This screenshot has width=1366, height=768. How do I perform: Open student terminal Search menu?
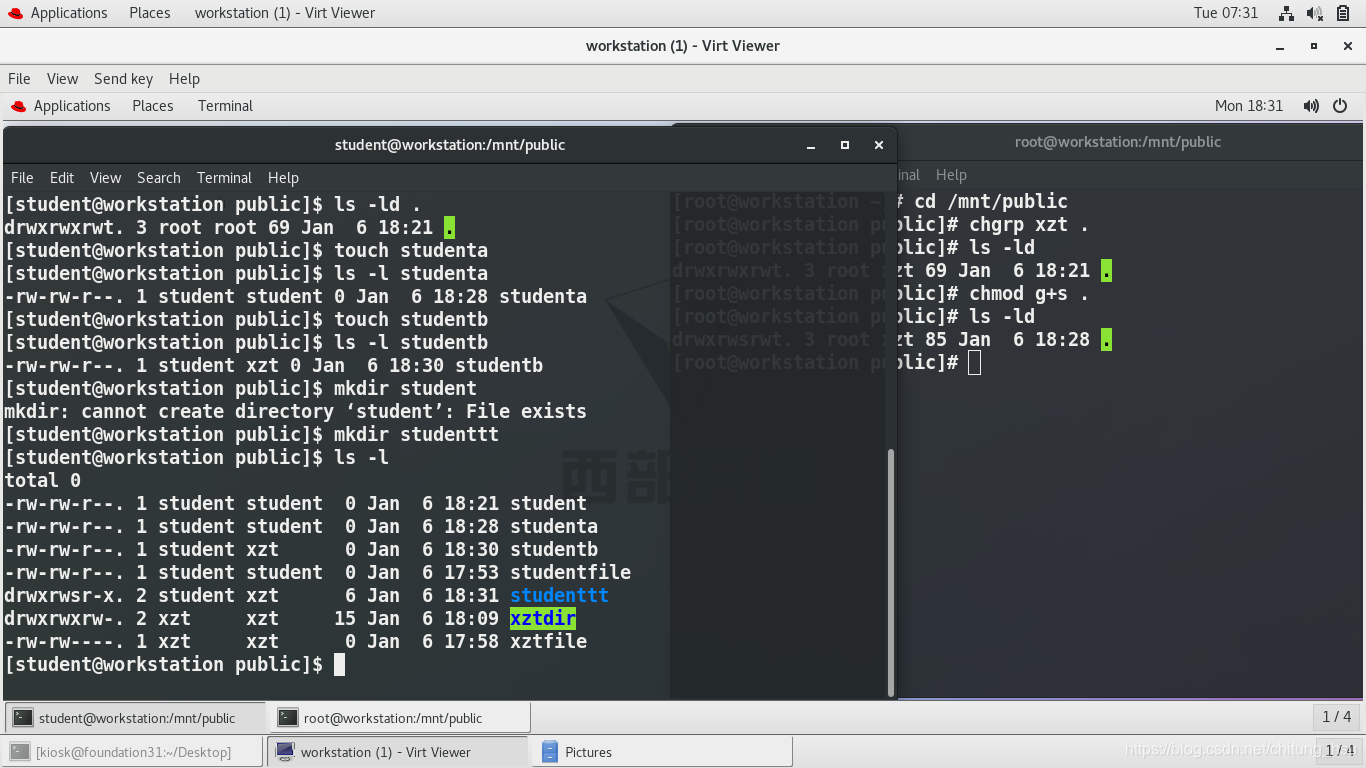[x=159, y=177]
